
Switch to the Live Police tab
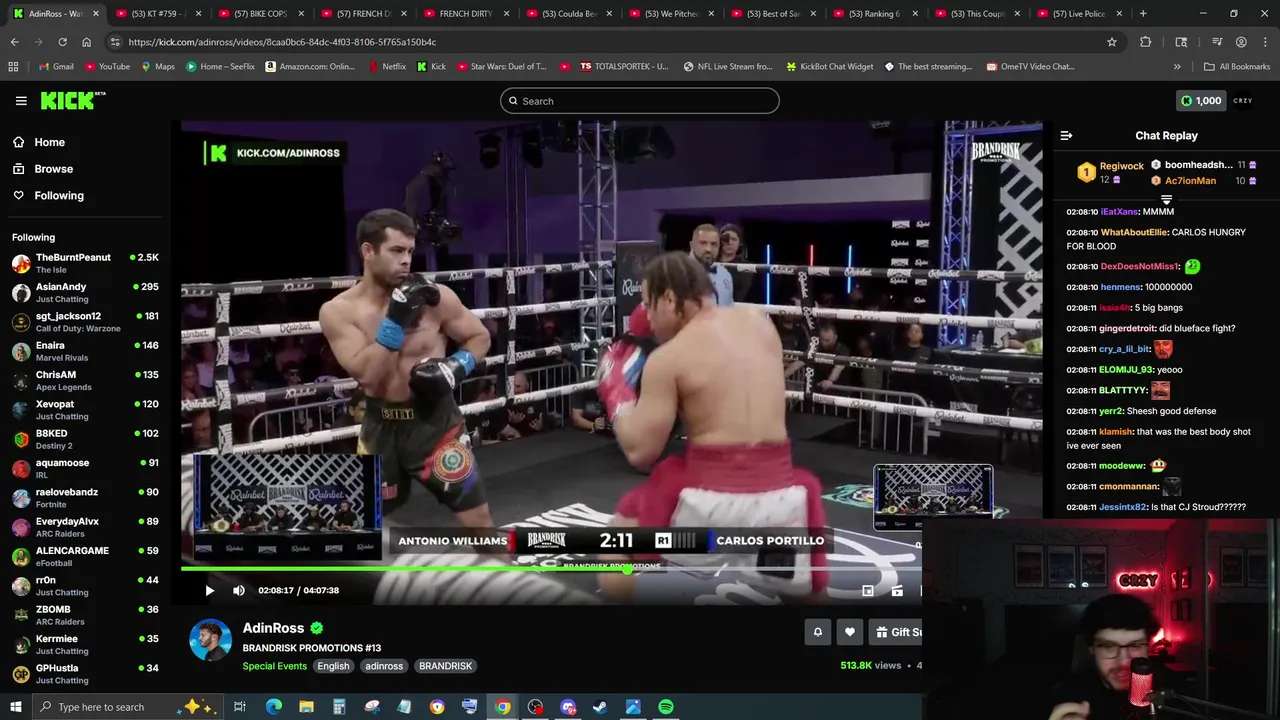1078,14
